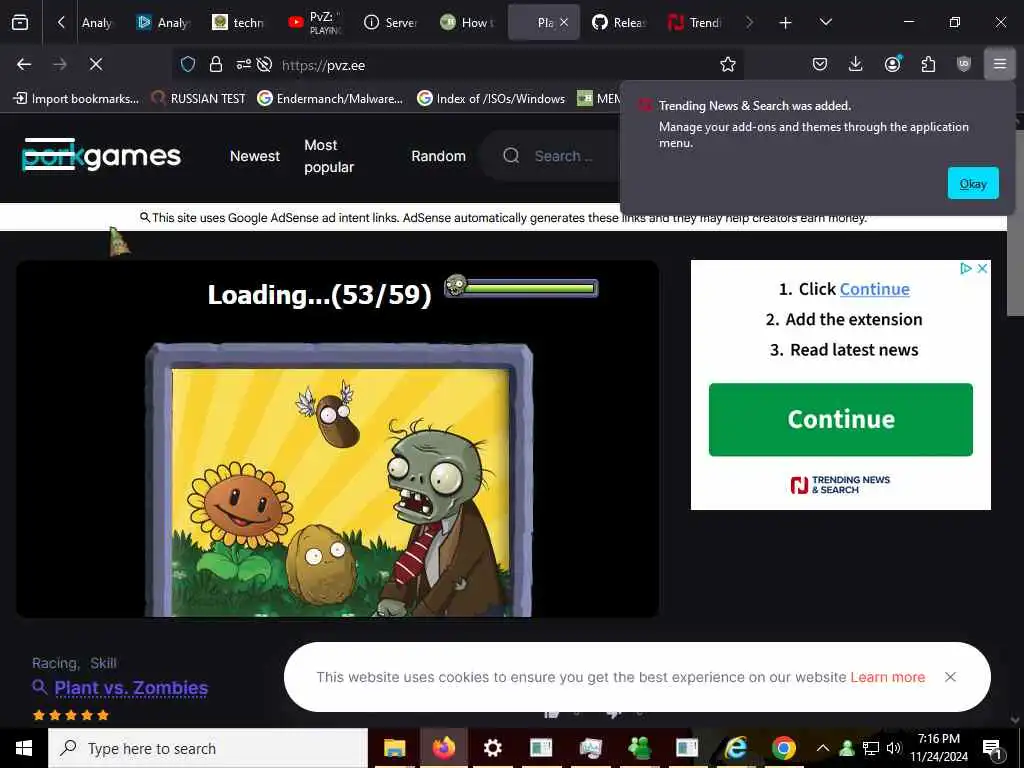Open Settings gear in taskbar
The image size is (1024, 768).
[x=492, y=748]
